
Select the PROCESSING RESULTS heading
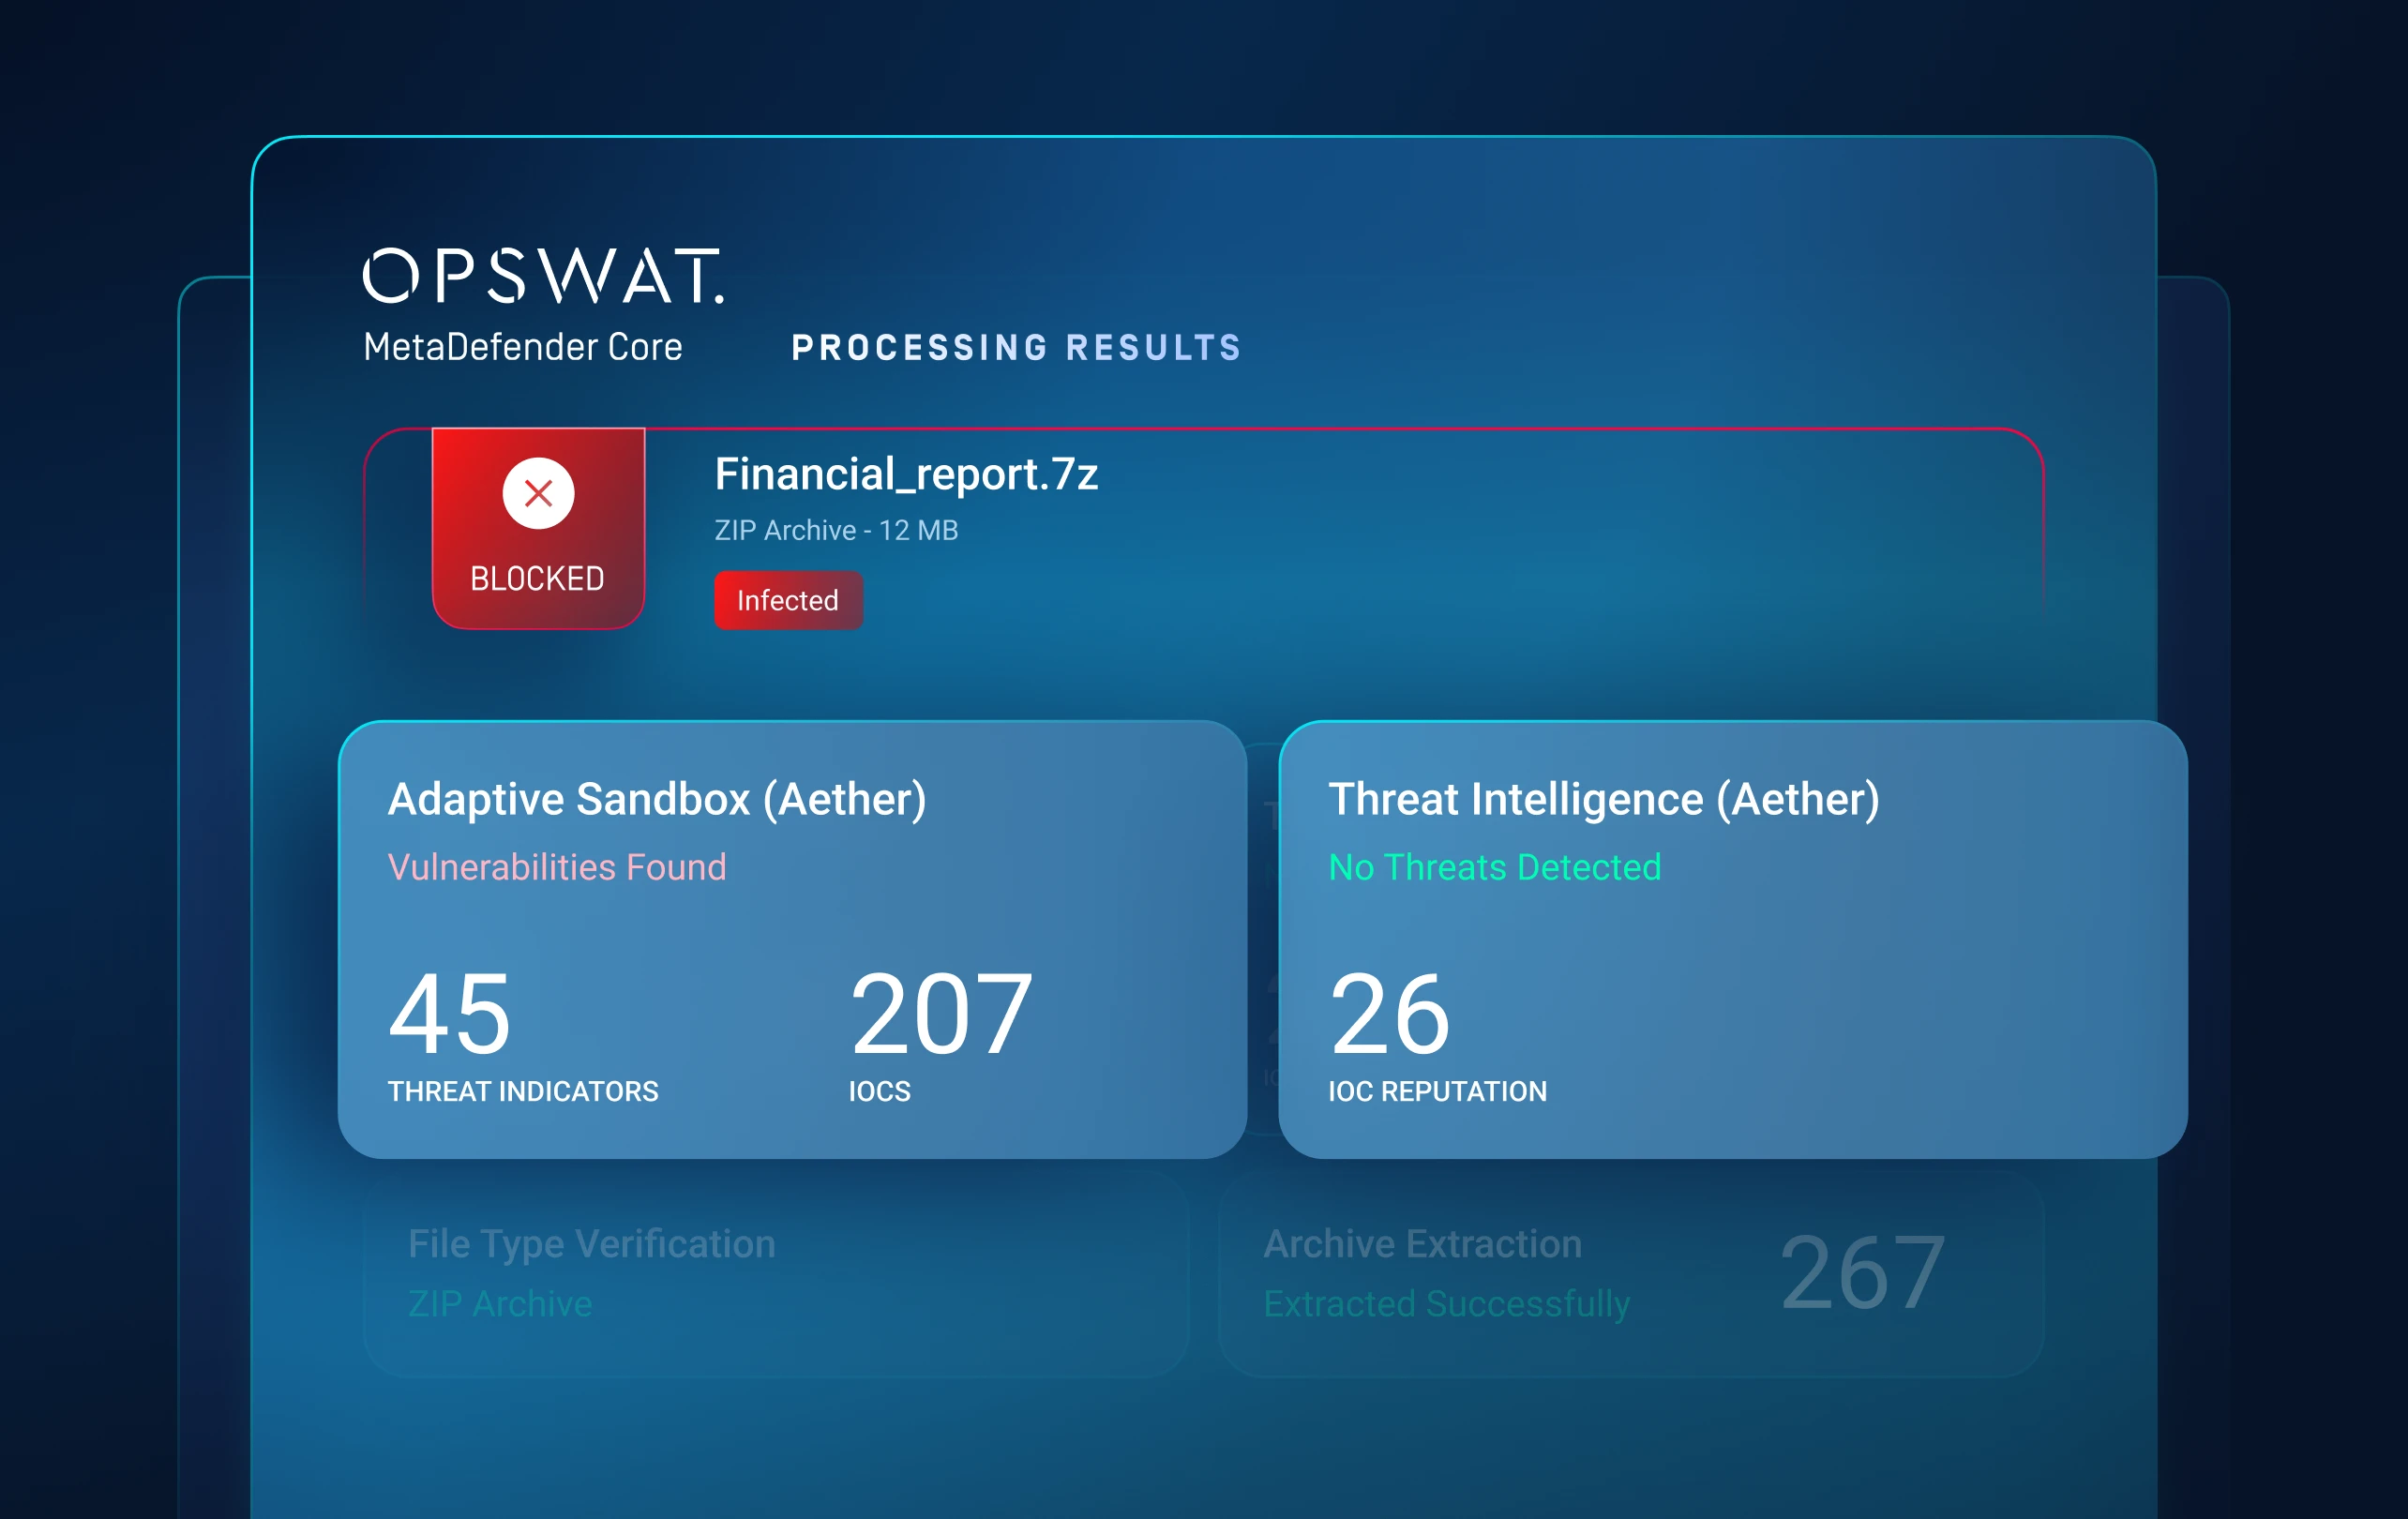click(1016, 348)
